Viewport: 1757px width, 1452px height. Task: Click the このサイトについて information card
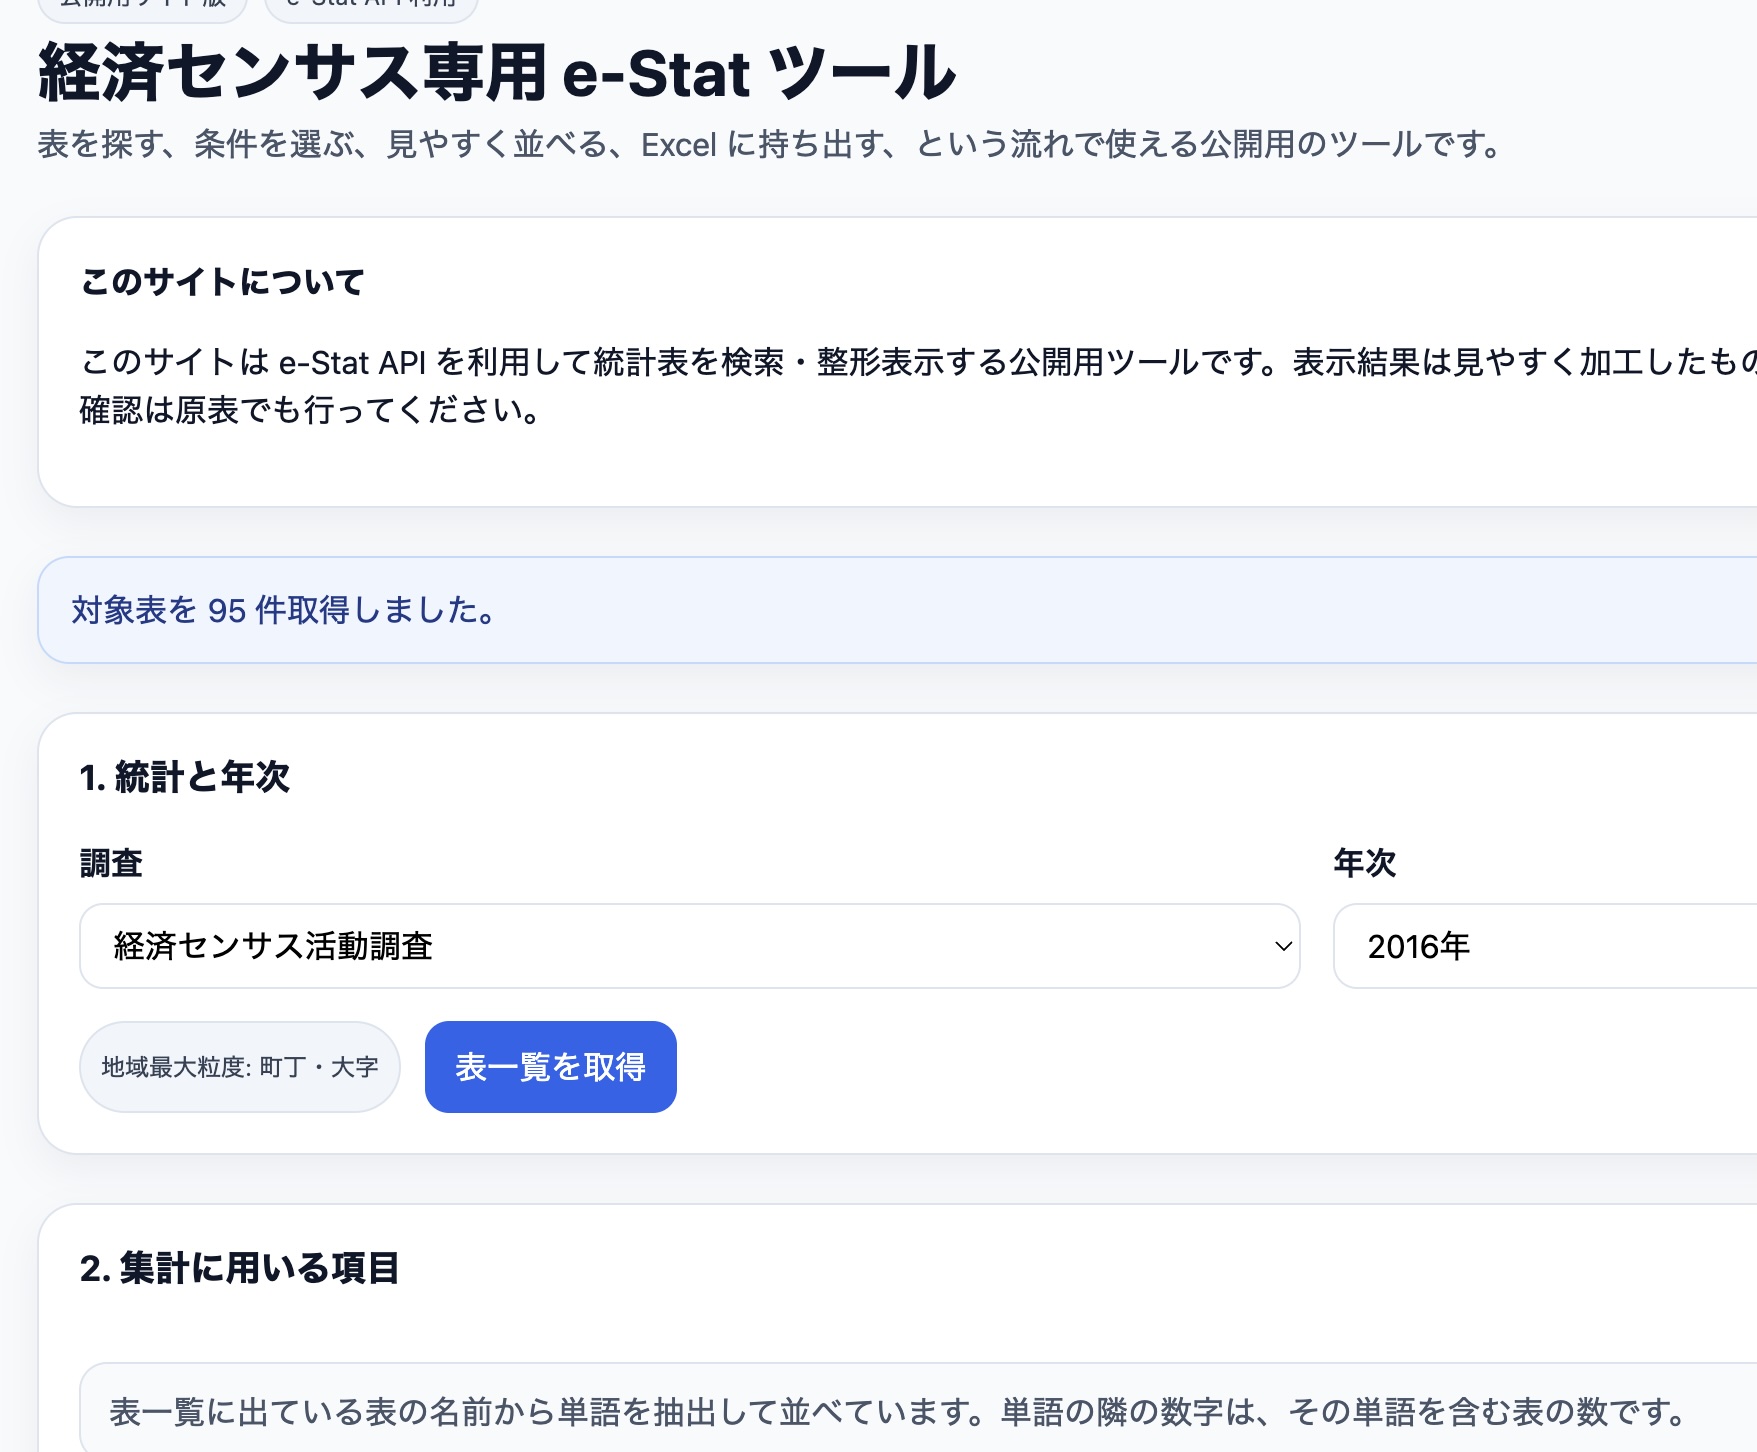point(800,360)
